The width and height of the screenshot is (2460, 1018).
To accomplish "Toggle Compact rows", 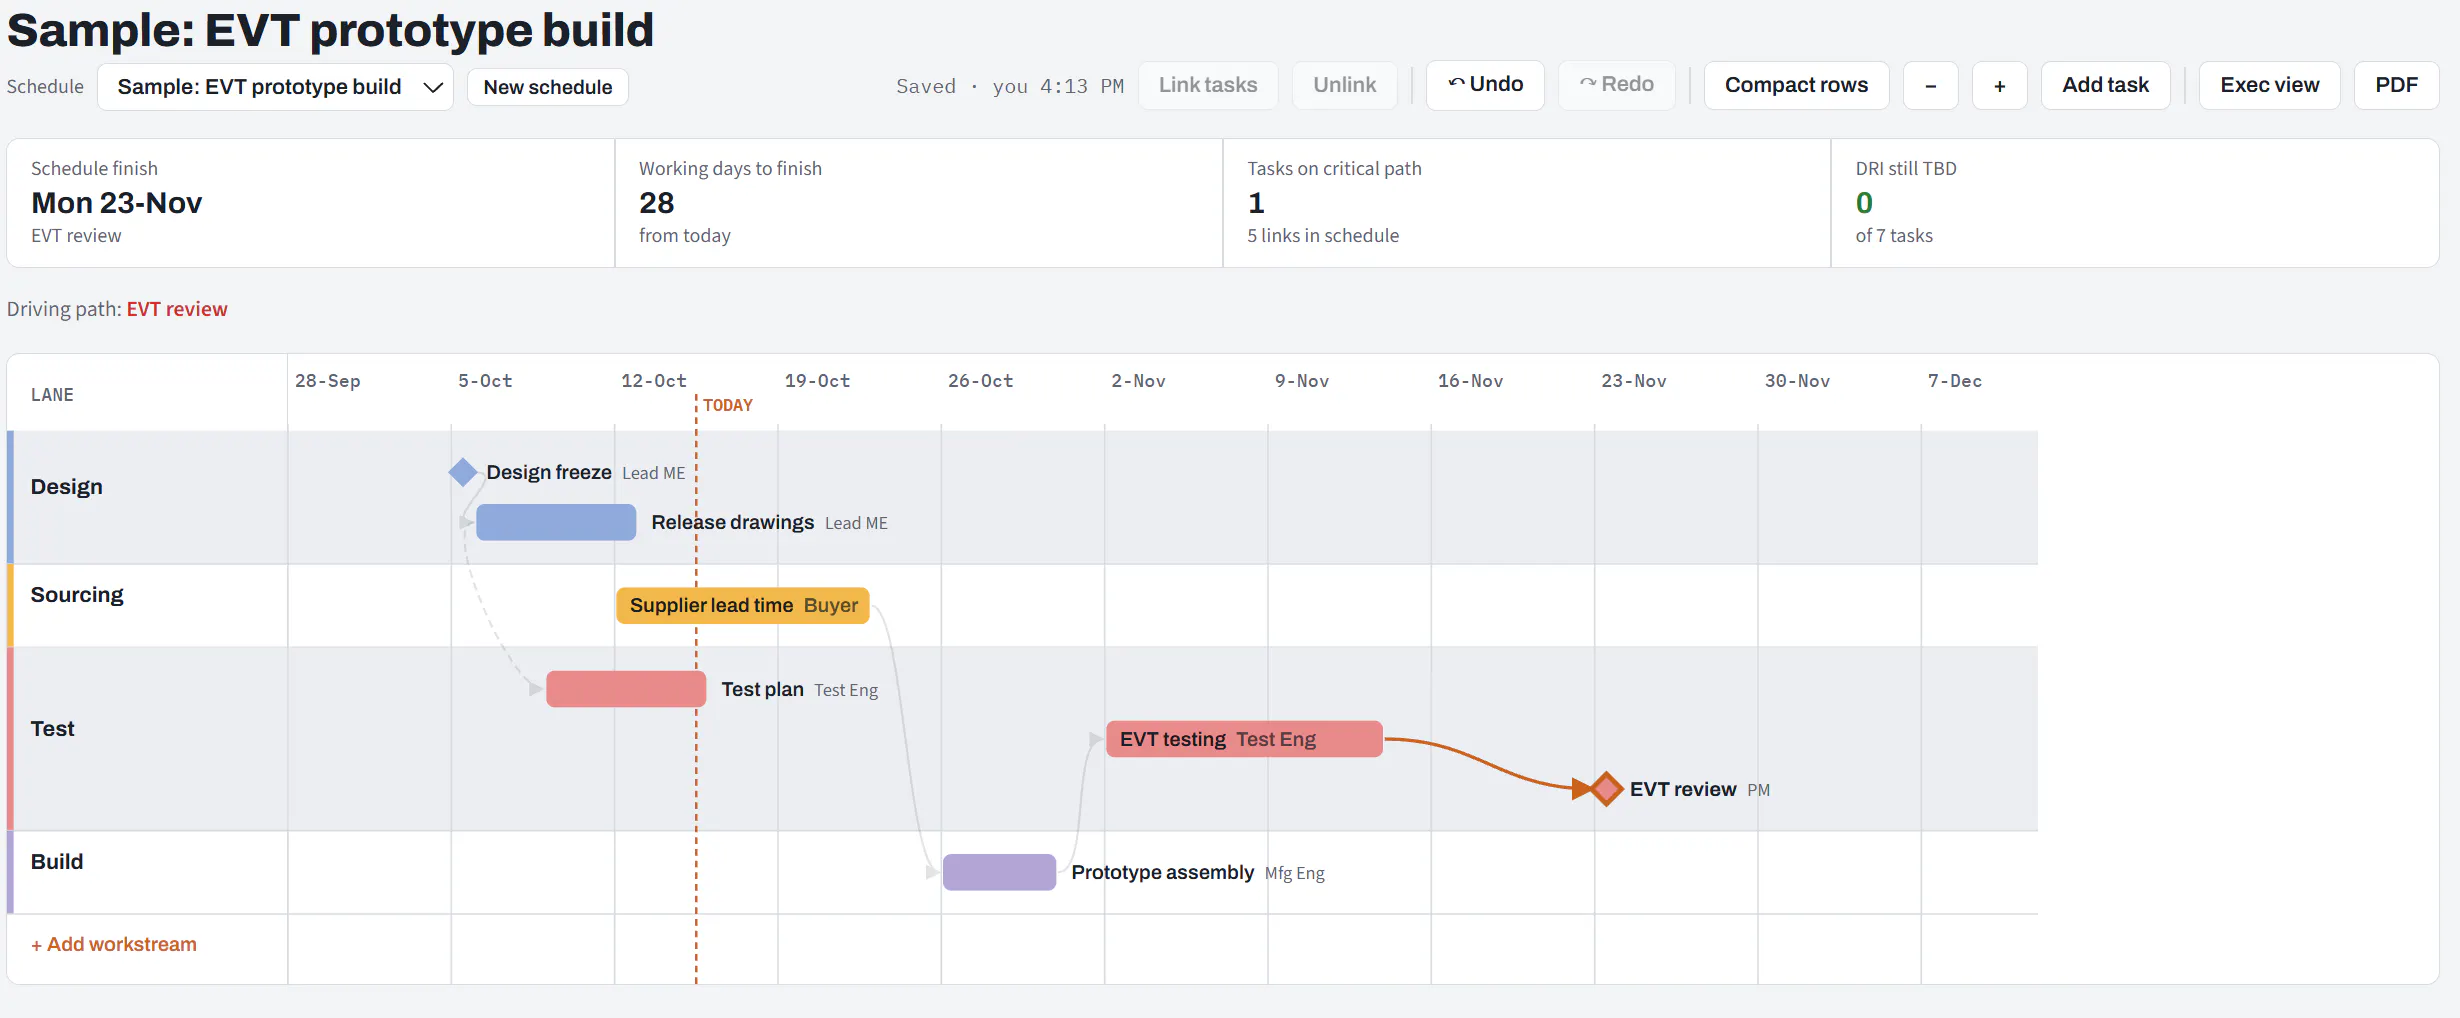I will [1796, 86].
